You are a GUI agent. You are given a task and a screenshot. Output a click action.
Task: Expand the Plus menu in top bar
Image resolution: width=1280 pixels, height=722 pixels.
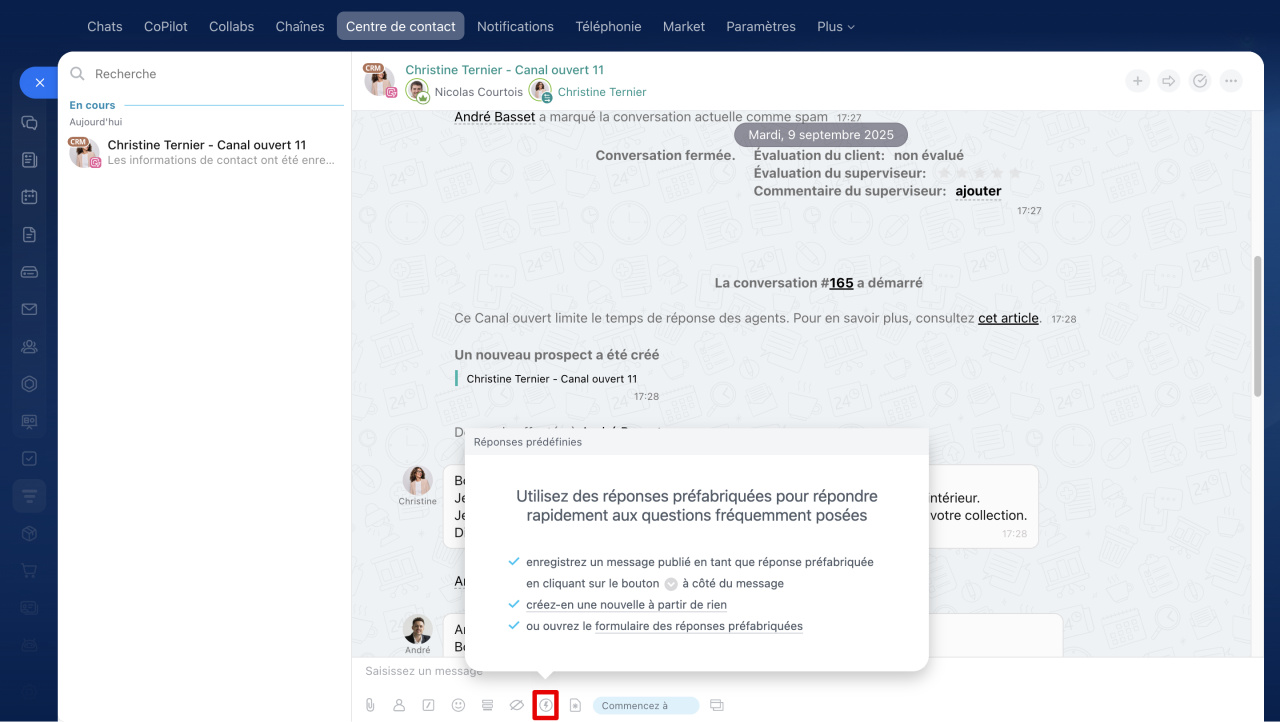point(835,27)
